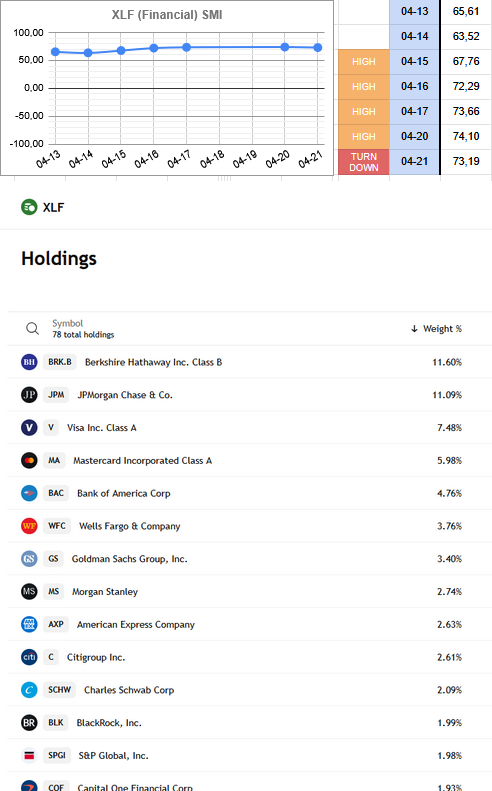
Task: Click the Symbol search input field
Action: click(83, 329)
